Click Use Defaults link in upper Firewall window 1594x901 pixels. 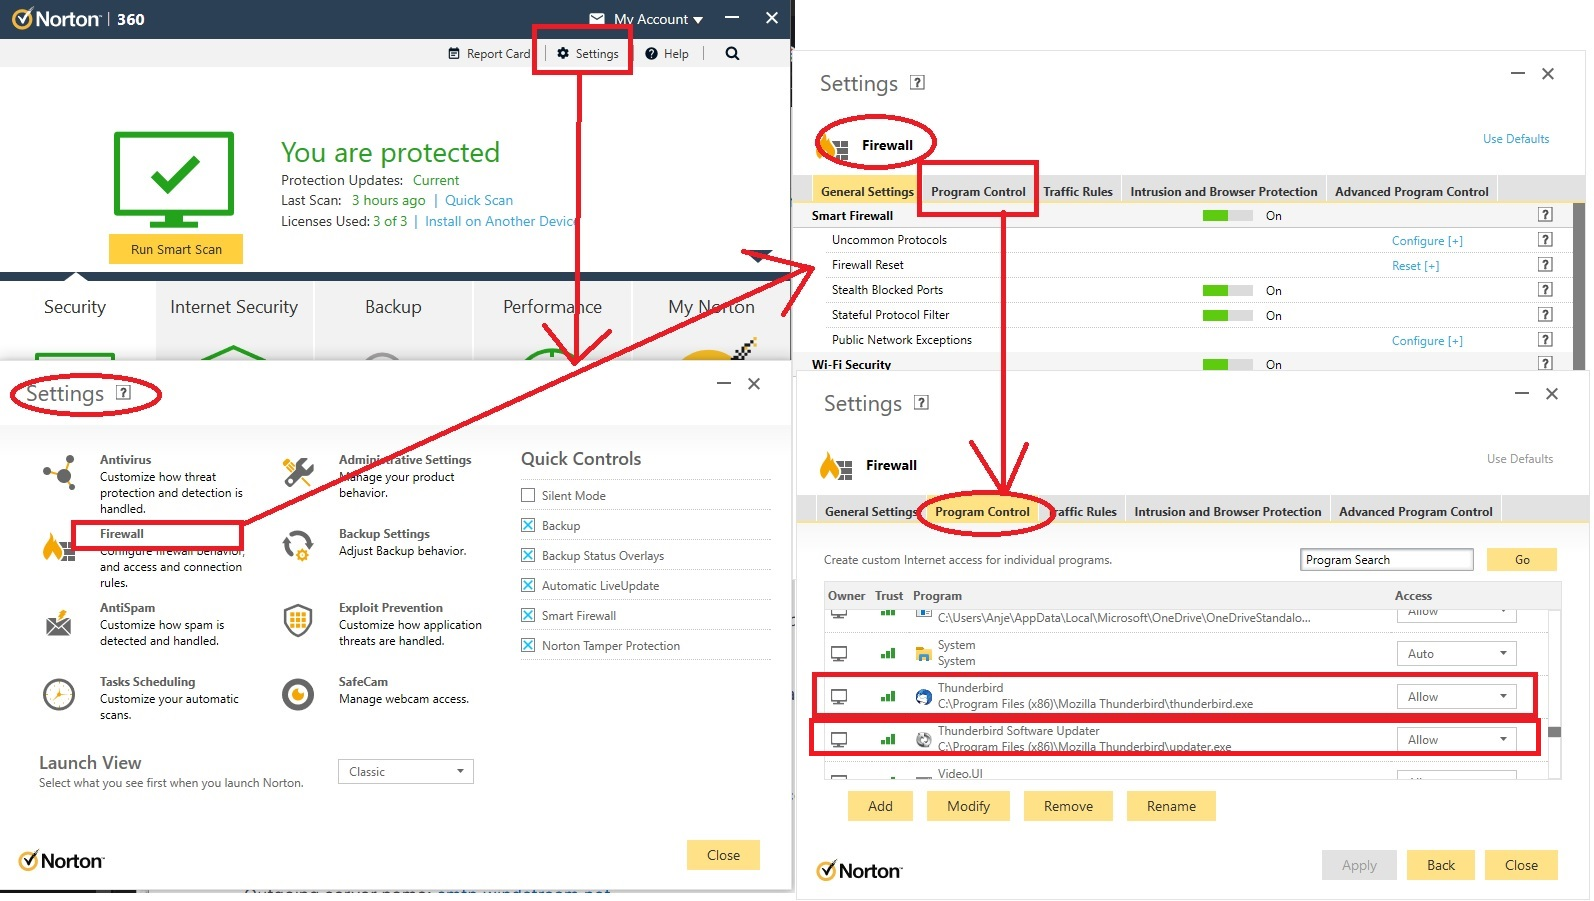(1516, 139)
